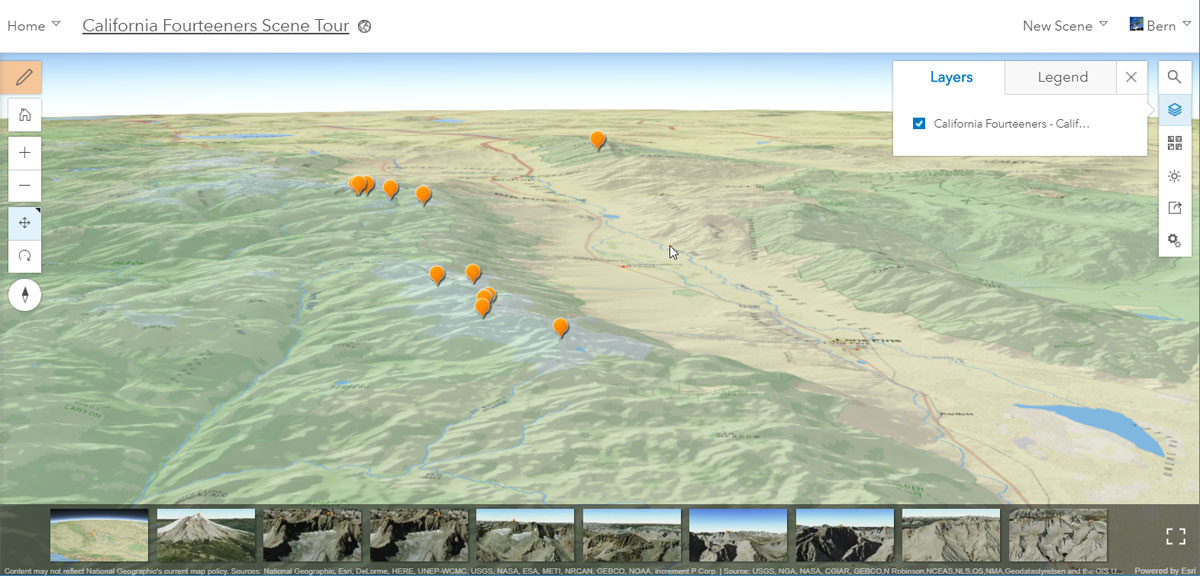This screenshot has height=576, width=1200.
Task: Open the basemap gallery icon
Action: [x=1175, y=143]
